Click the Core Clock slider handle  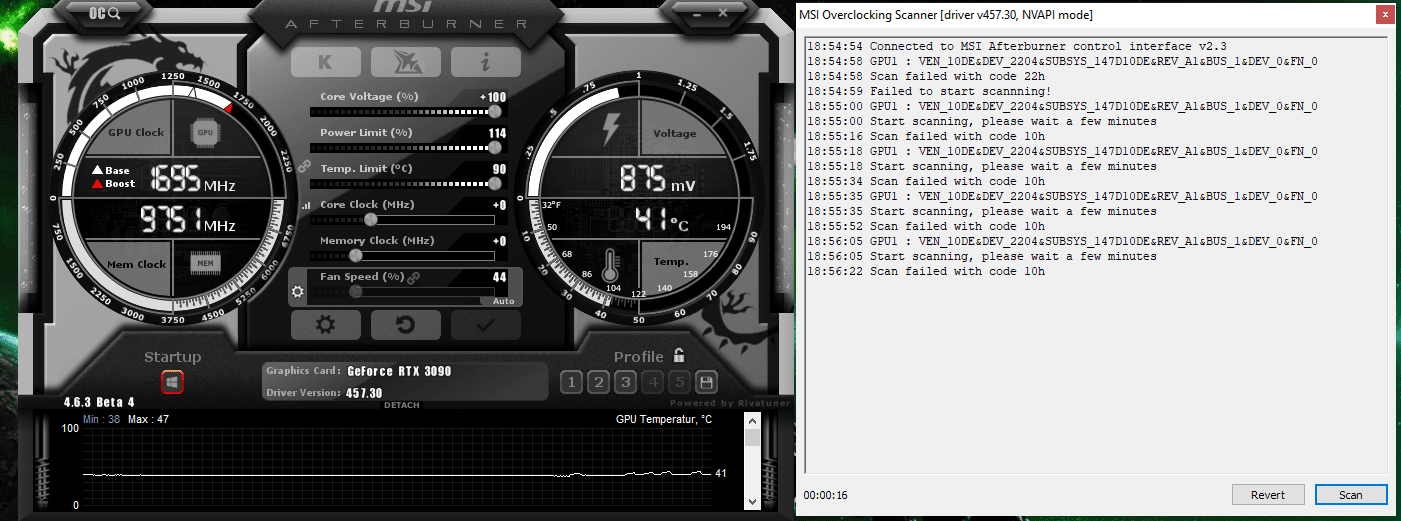(371, 219)
